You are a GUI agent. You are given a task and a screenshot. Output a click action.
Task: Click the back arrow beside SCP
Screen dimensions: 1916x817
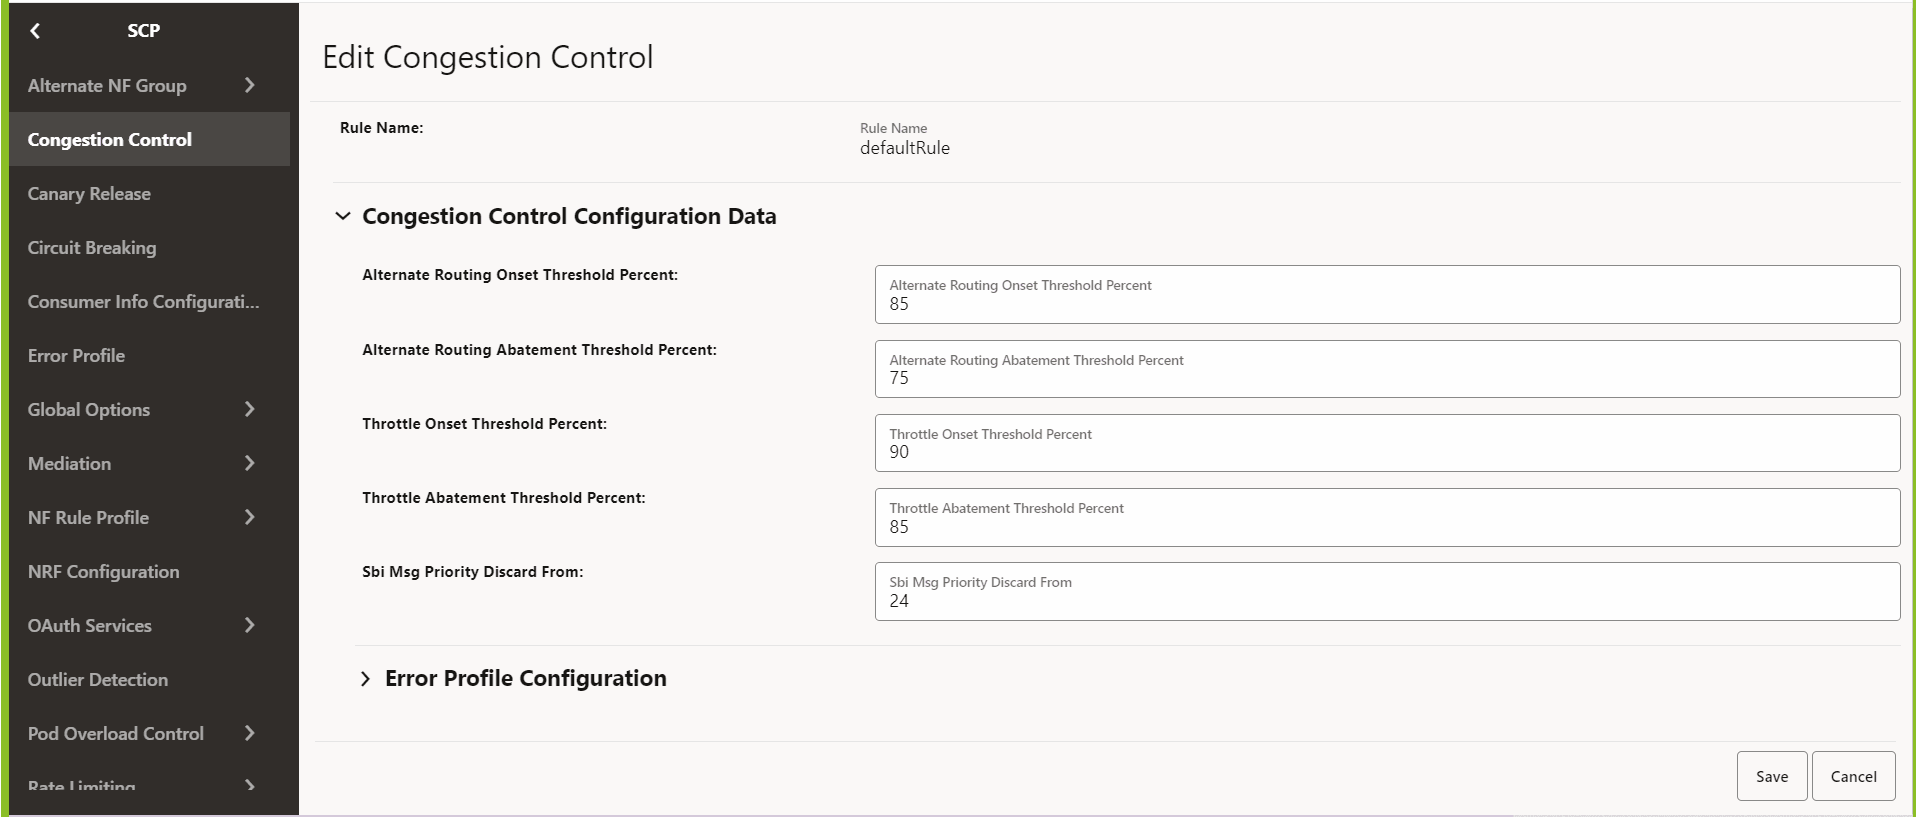(x=36, y=31)
